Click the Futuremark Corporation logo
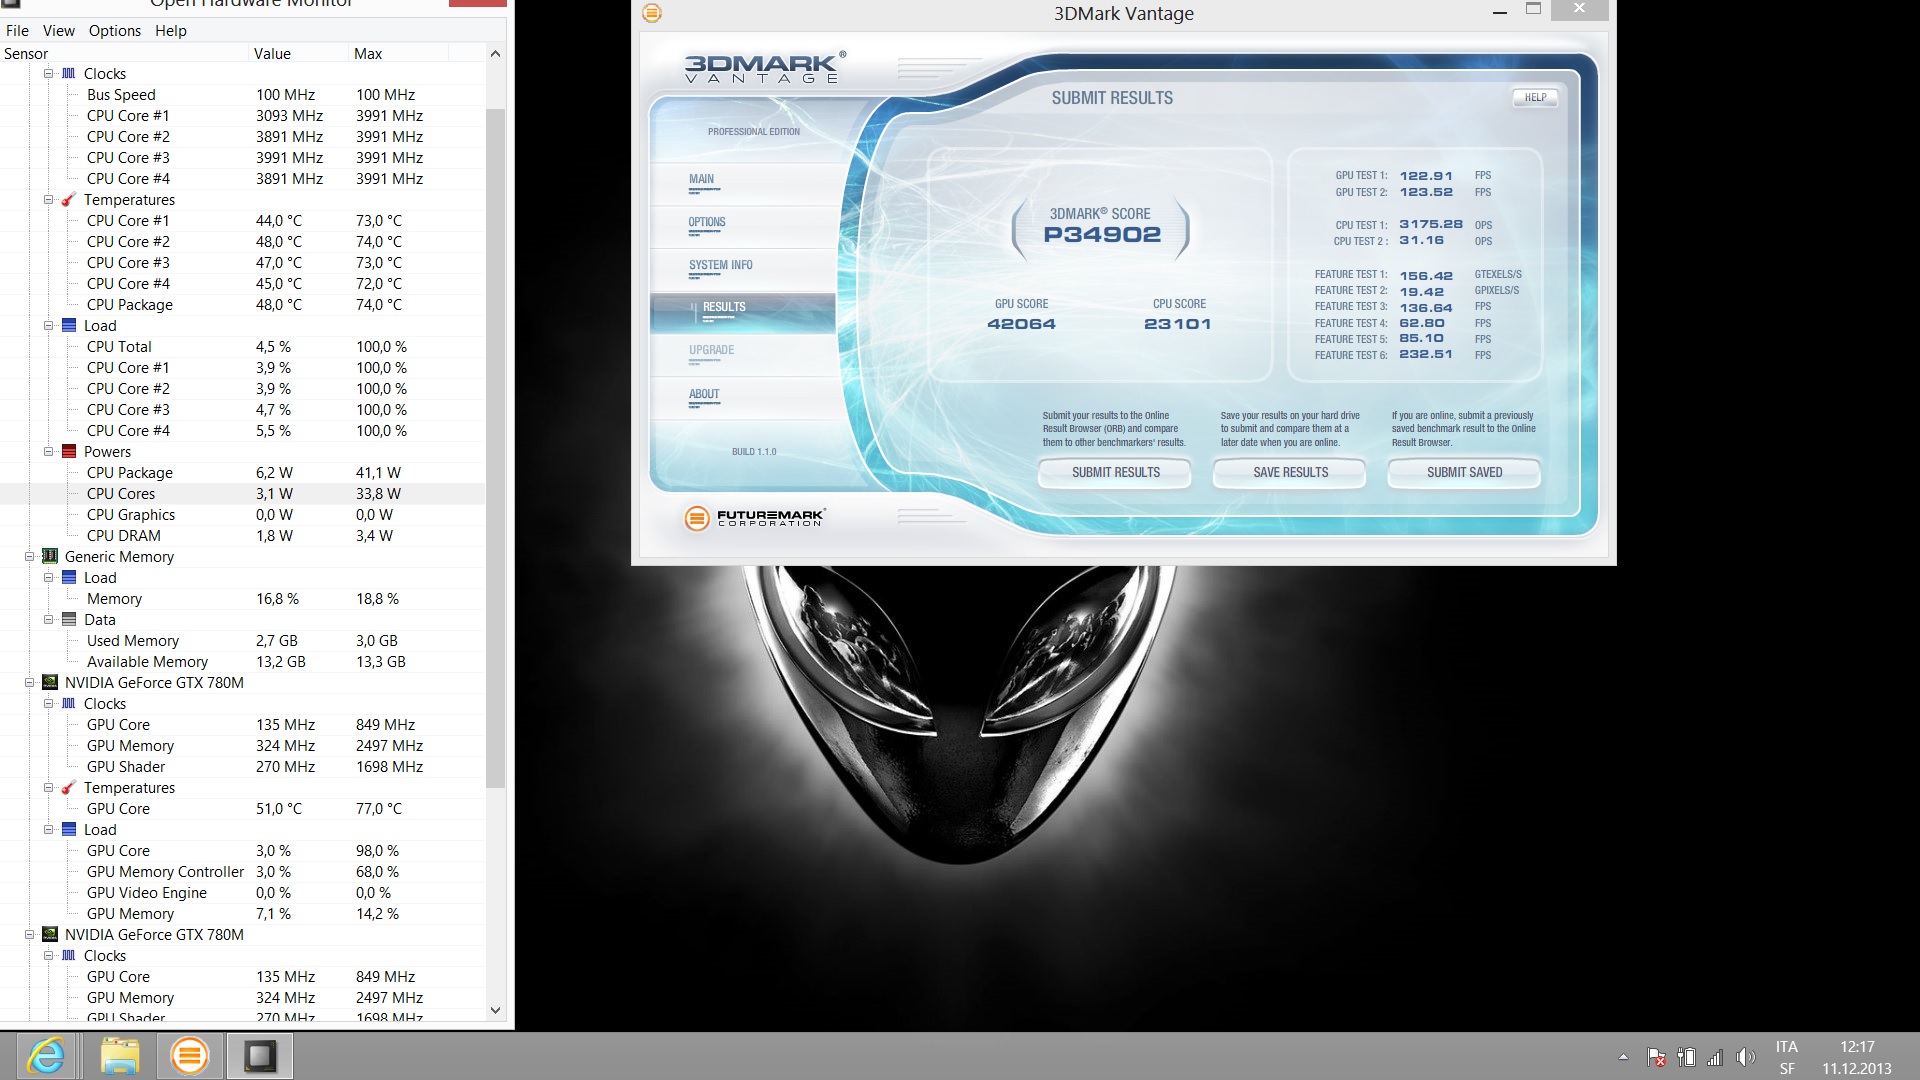 pos(755,517)
